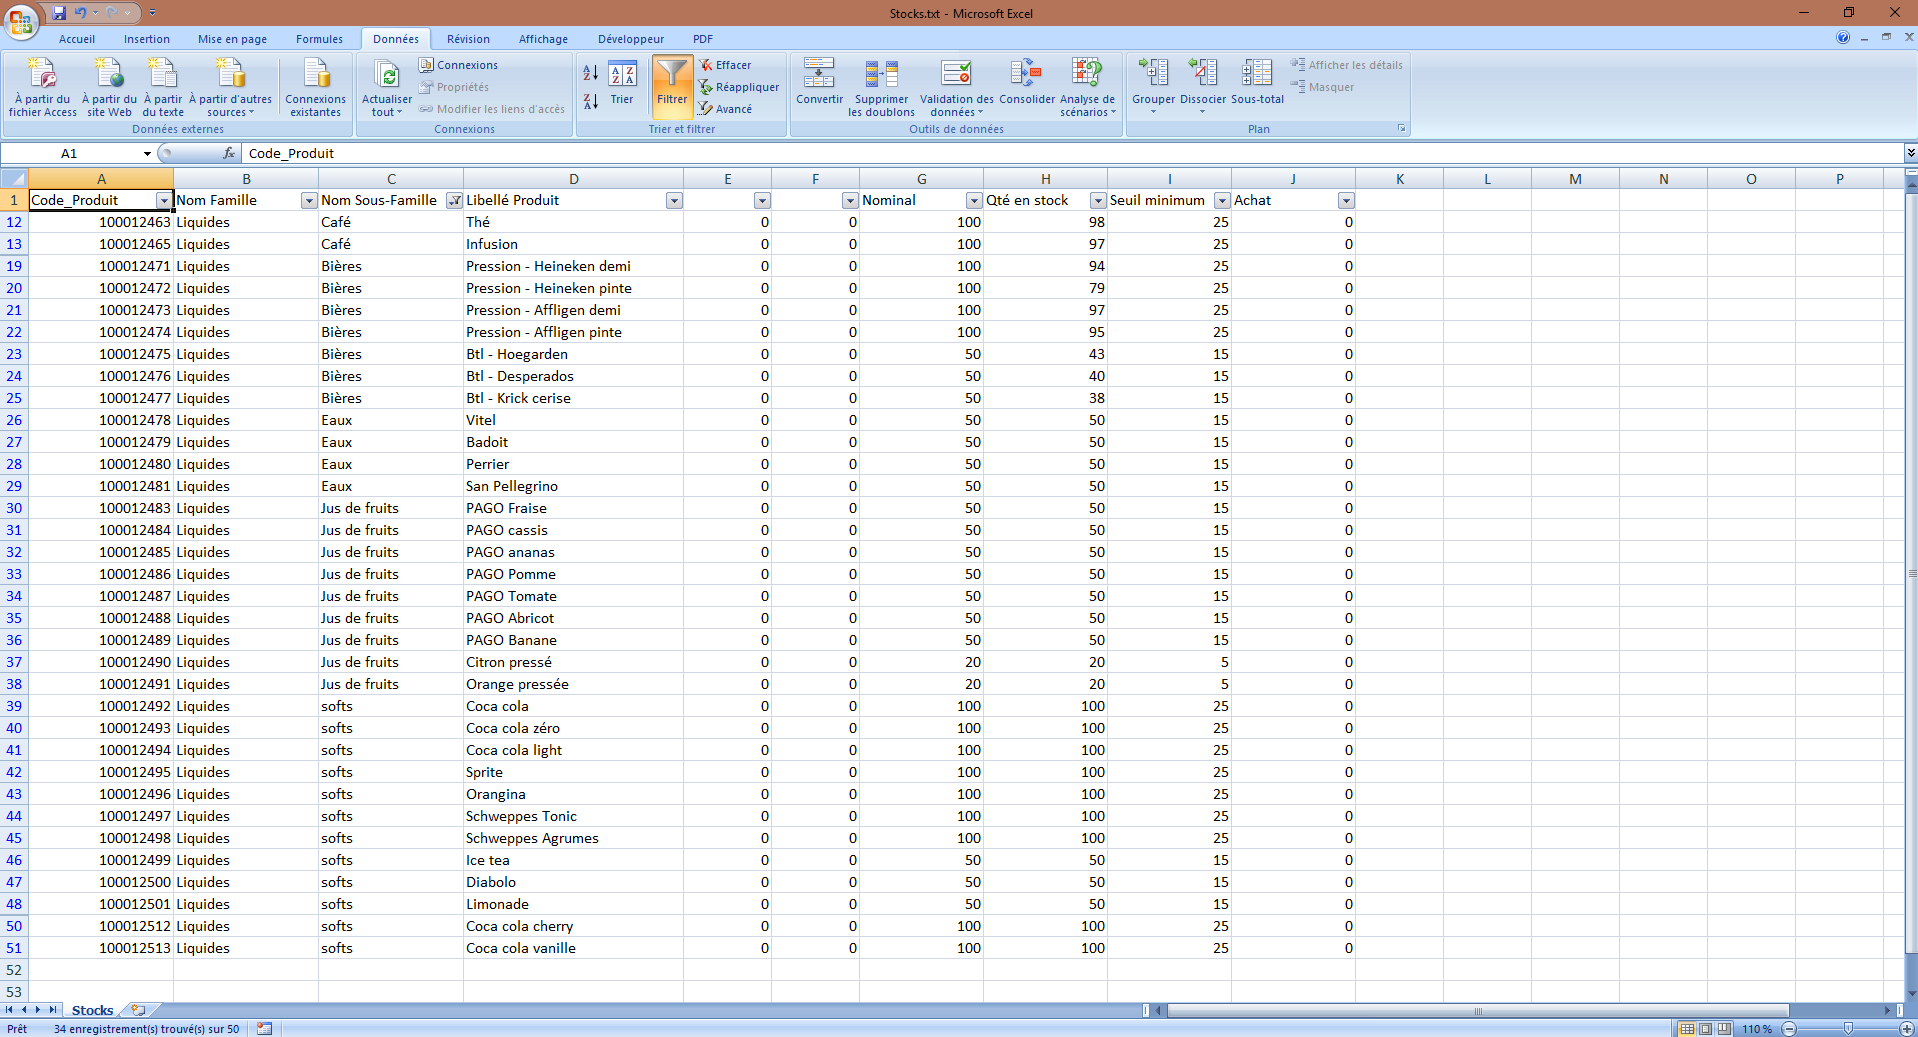Switch to Normal view in status bar
This screenshot has width=1918, height=1037.
pos(1687,1028)
